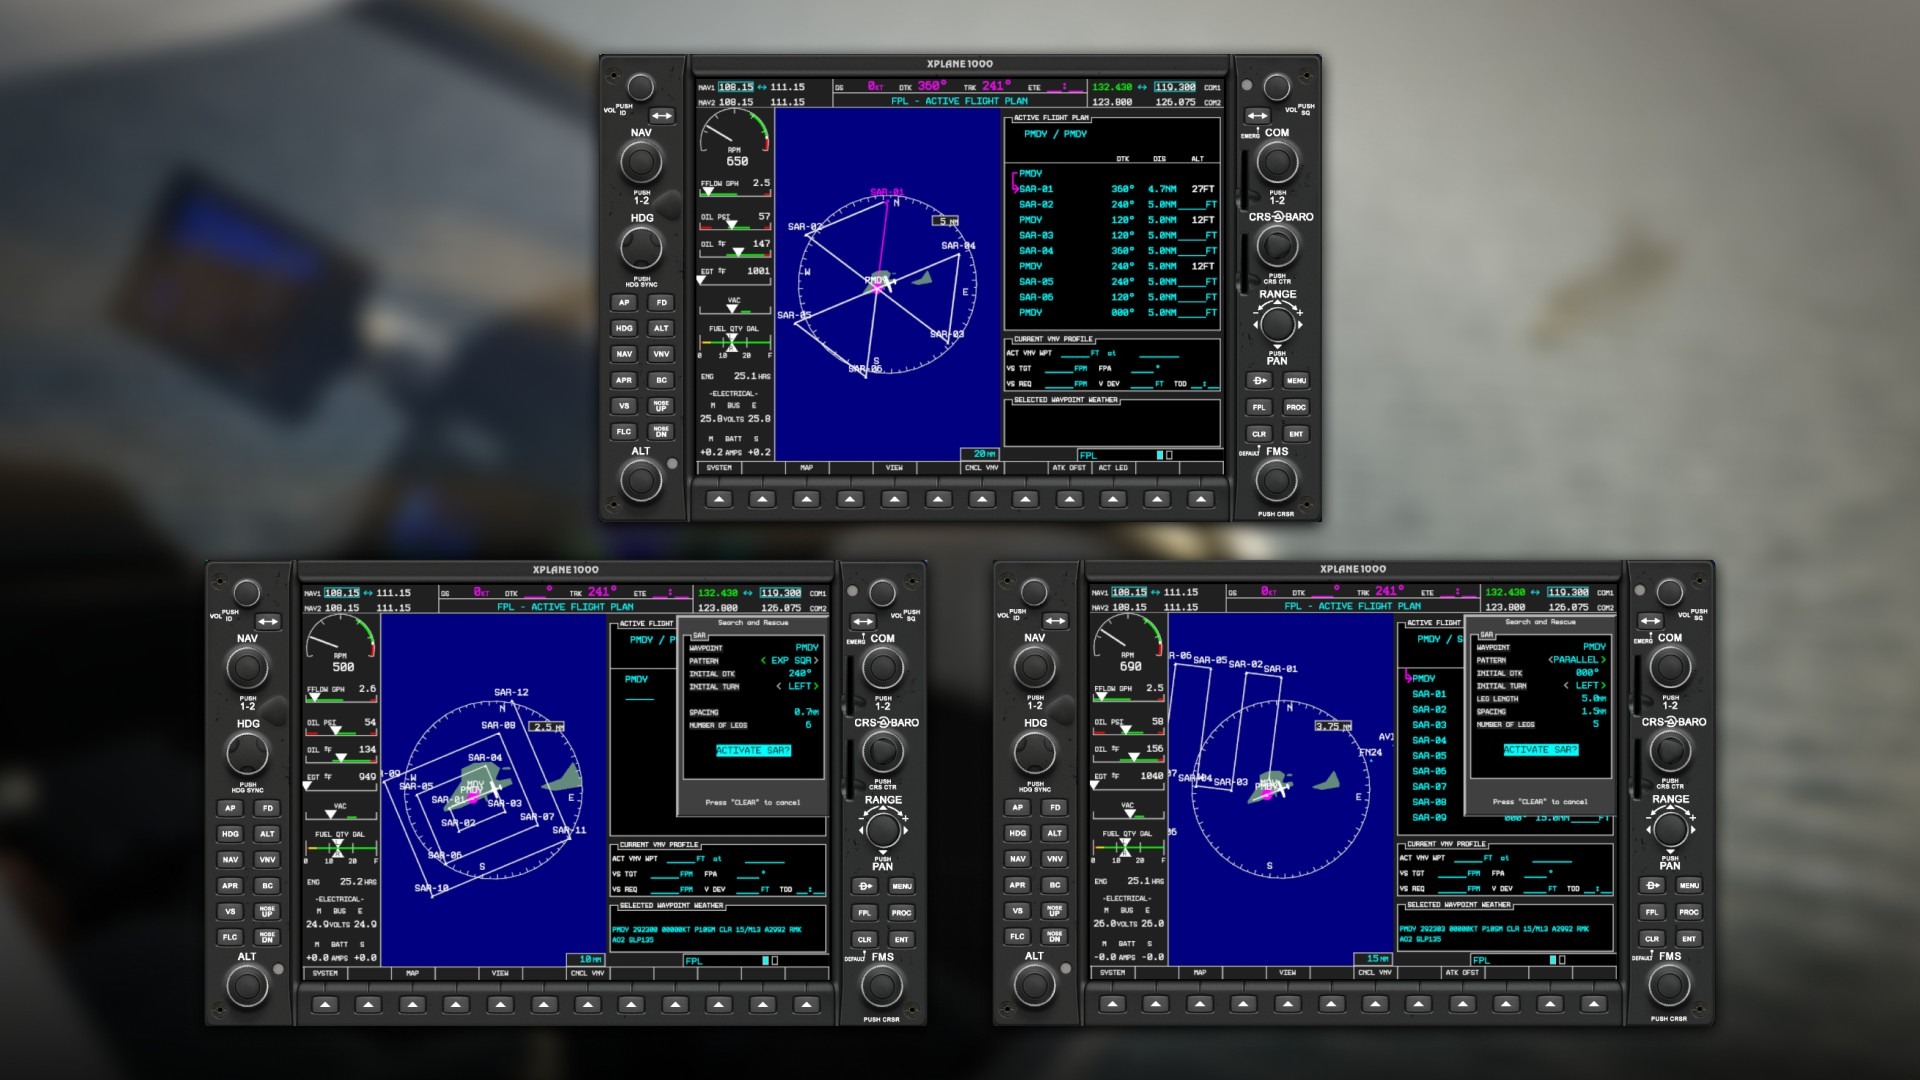The height and width of the screenshot is (1080, 1920).
Task: Select the SYSTEM softkey label on top unit
Action: 719,468
